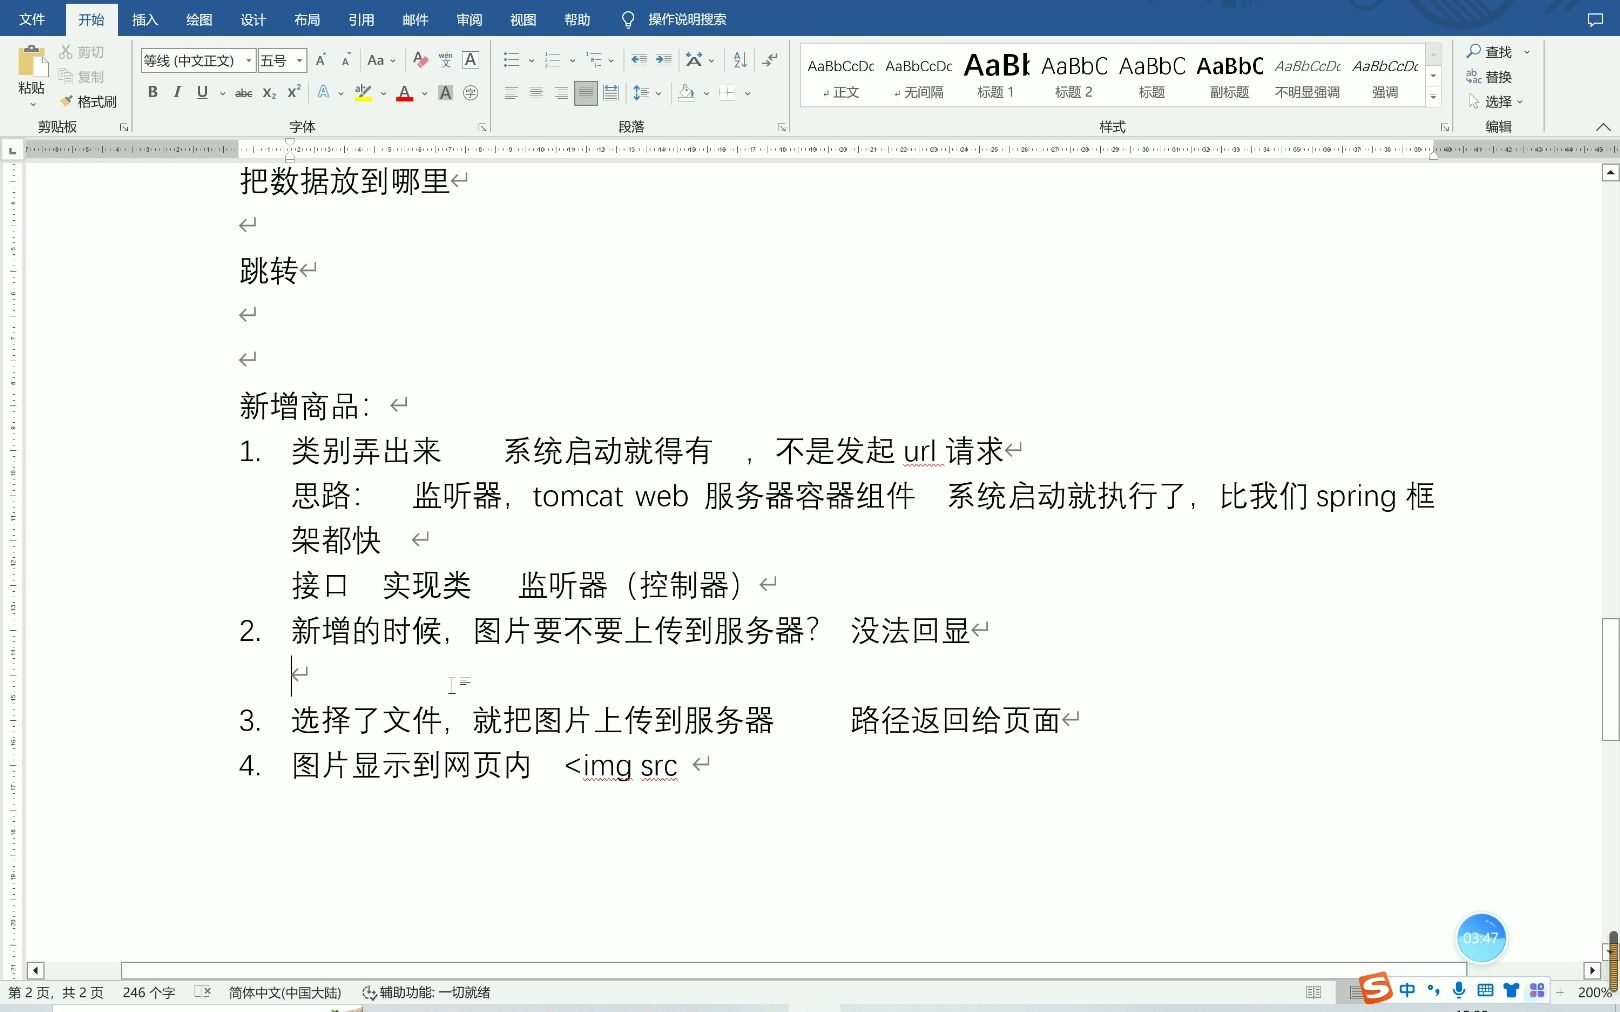
Task: Shrink font size with the smaller A icon
Action: [345, 60]
